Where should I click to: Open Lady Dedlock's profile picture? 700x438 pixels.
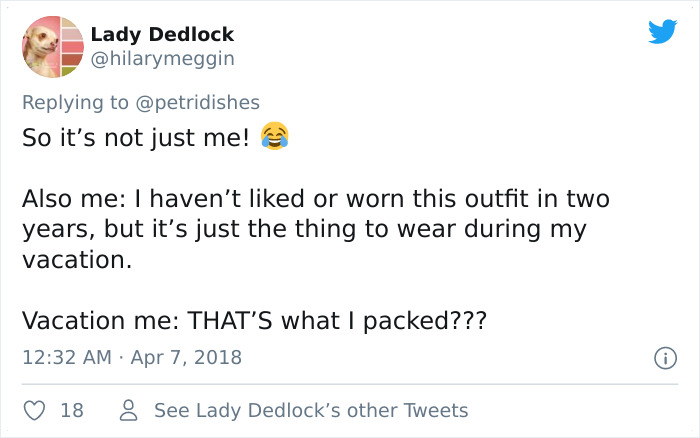(x=52, y=46)
